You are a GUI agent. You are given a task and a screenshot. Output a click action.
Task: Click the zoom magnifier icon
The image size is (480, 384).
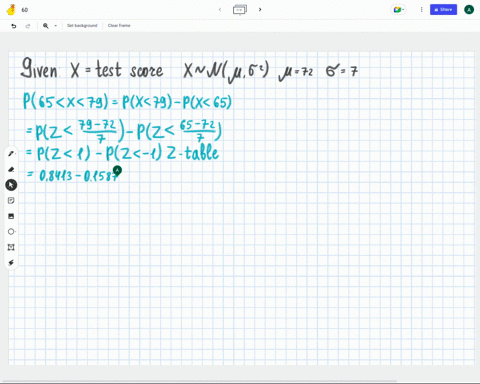(46, 26)
